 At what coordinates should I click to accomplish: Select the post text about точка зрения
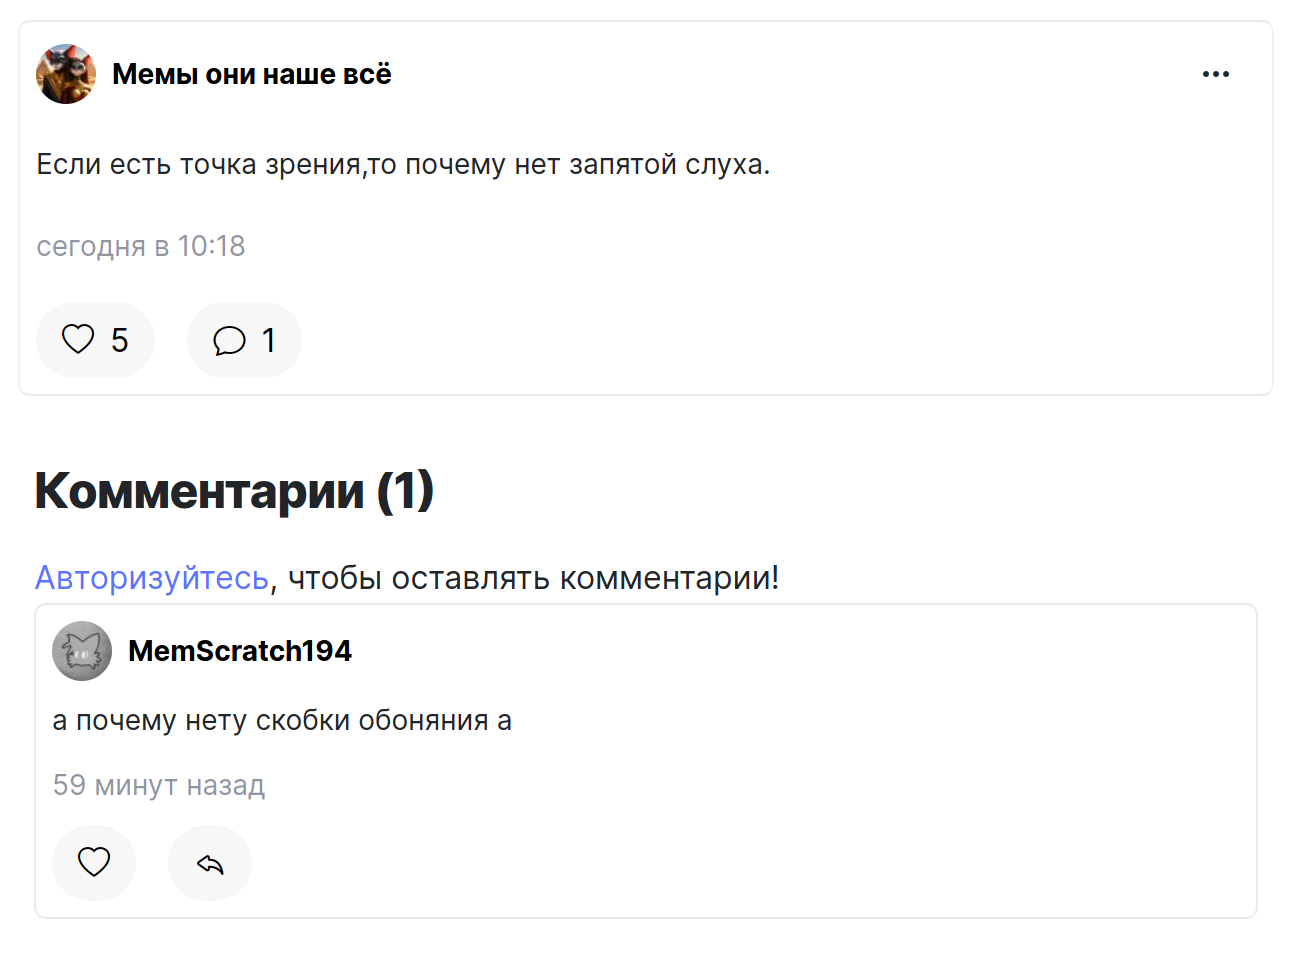pyautogui.click(x=400, y=163)
